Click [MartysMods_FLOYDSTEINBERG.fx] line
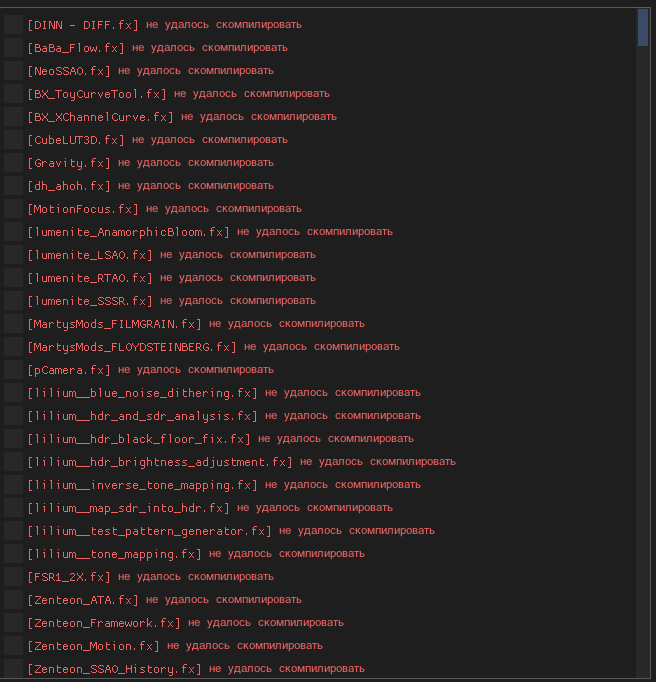 213,348
